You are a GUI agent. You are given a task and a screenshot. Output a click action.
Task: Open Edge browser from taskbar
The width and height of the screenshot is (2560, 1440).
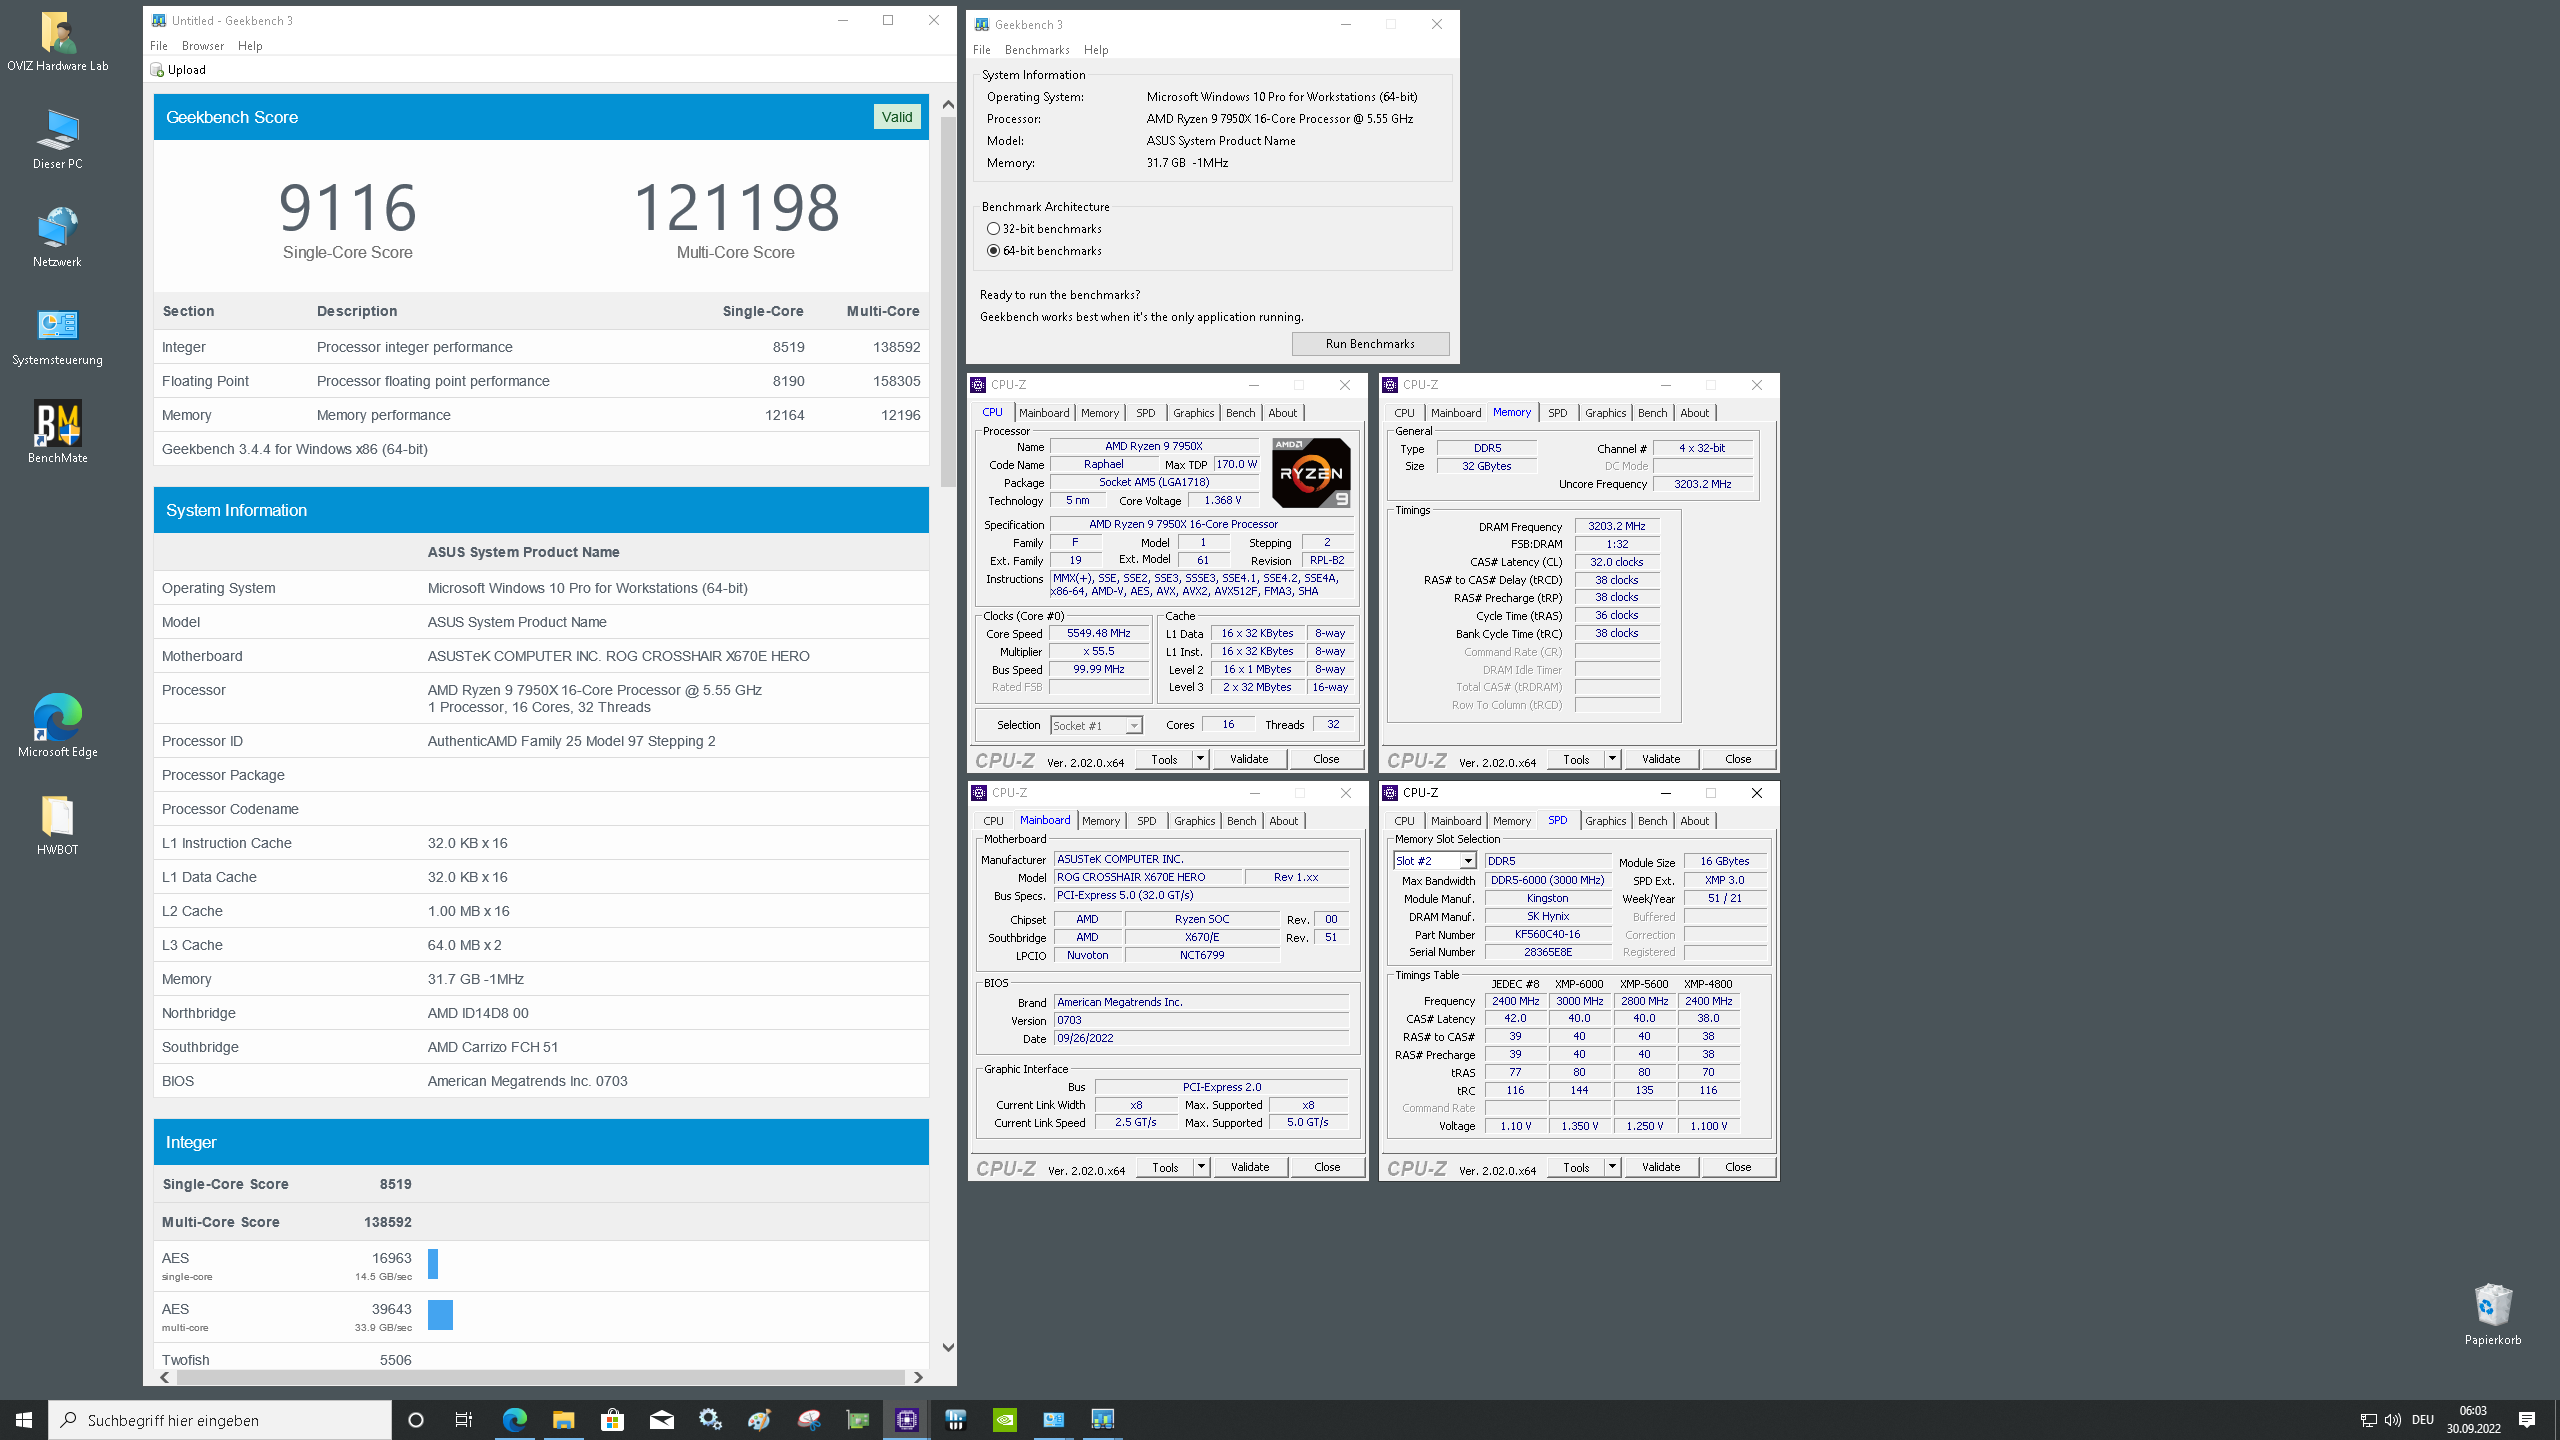514,1420
